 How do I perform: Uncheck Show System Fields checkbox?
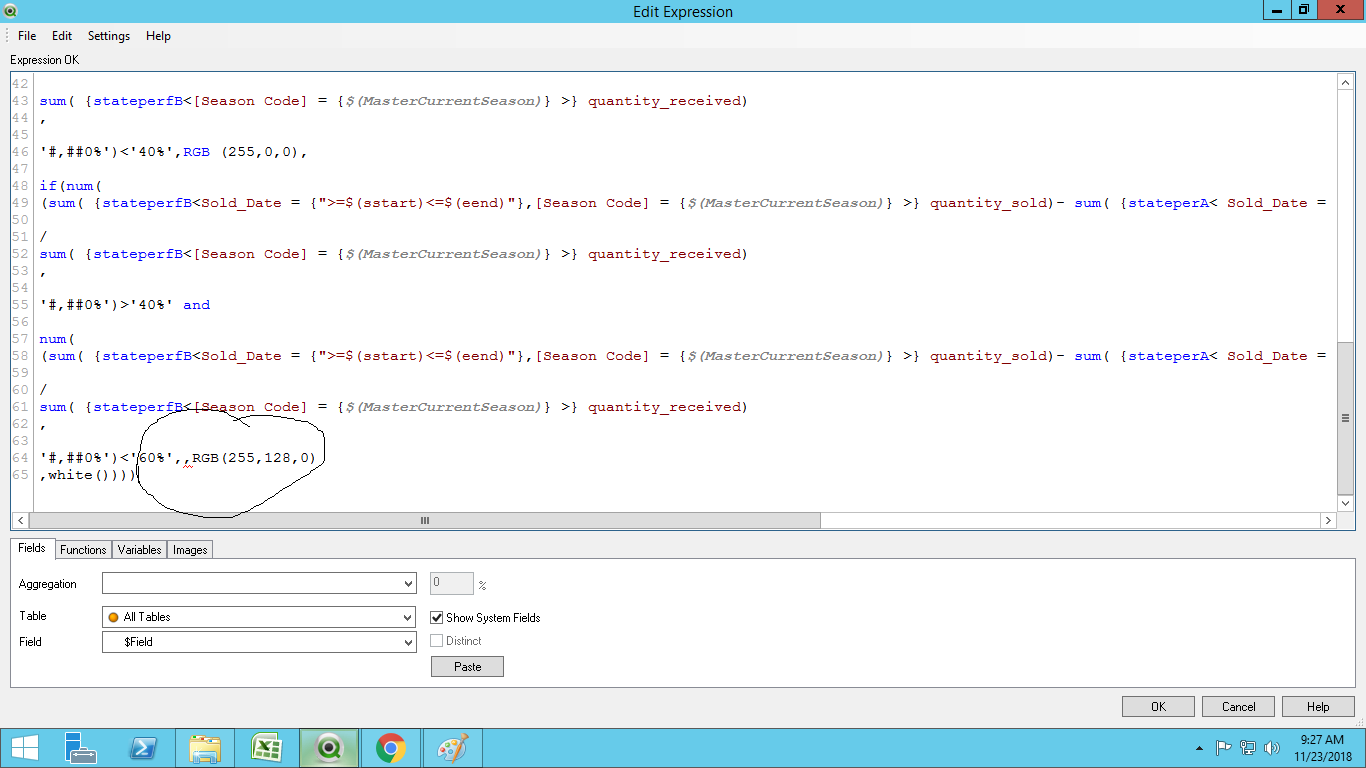(x=437, y=618)
